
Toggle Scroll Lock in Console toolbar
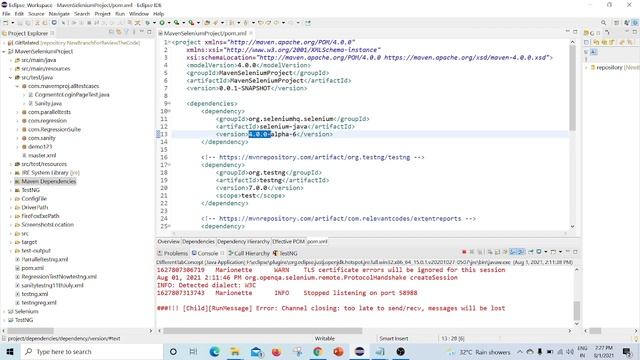[497, 252]
